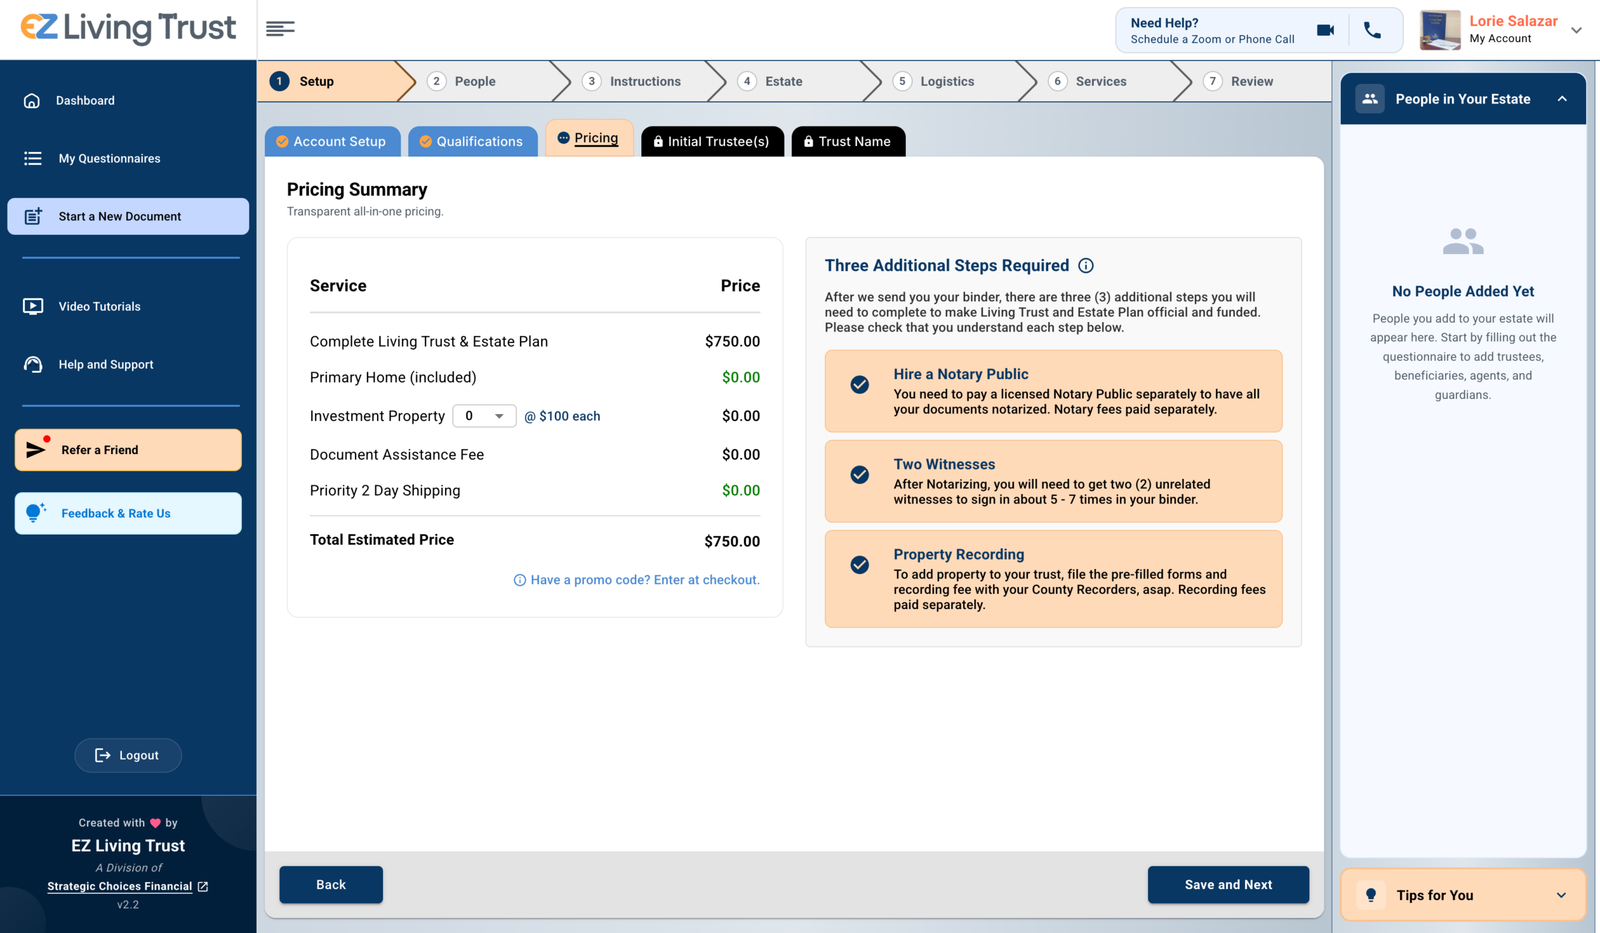Select the Trust Name tab
The width and height of the screenshot is (1600, 933).
click(848, 142)
